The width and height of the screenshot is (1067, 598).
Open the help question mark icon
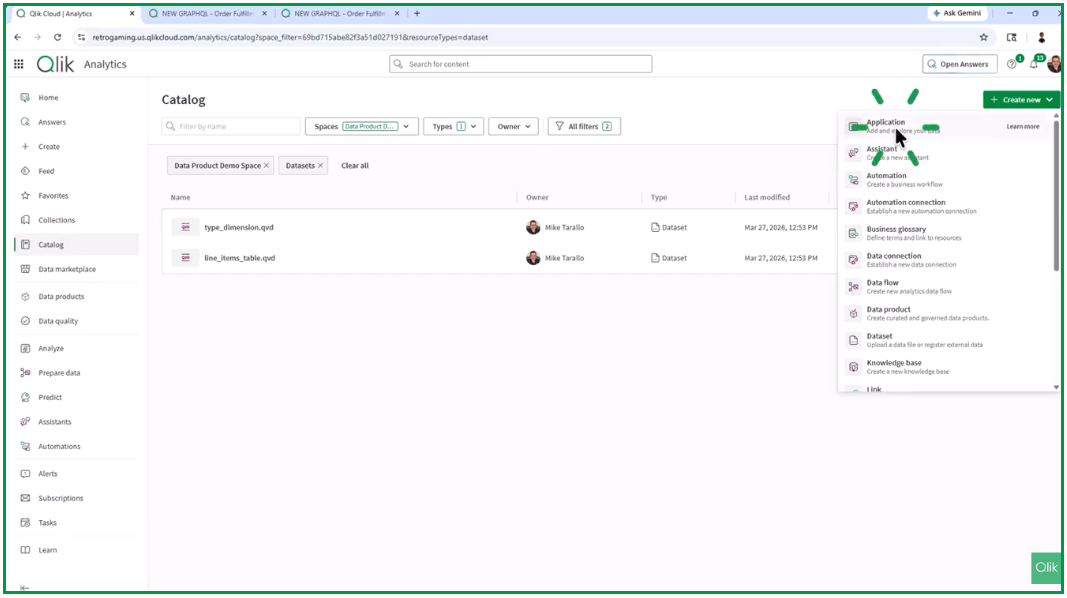1012,64
